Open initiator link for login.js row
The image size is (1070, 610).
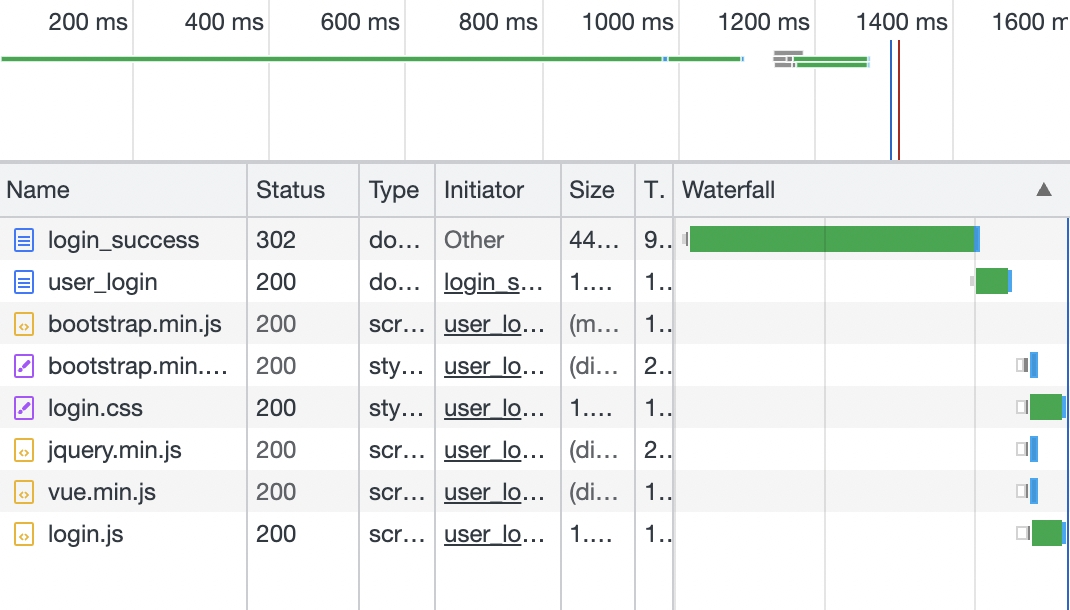click(x=494, y=534)
